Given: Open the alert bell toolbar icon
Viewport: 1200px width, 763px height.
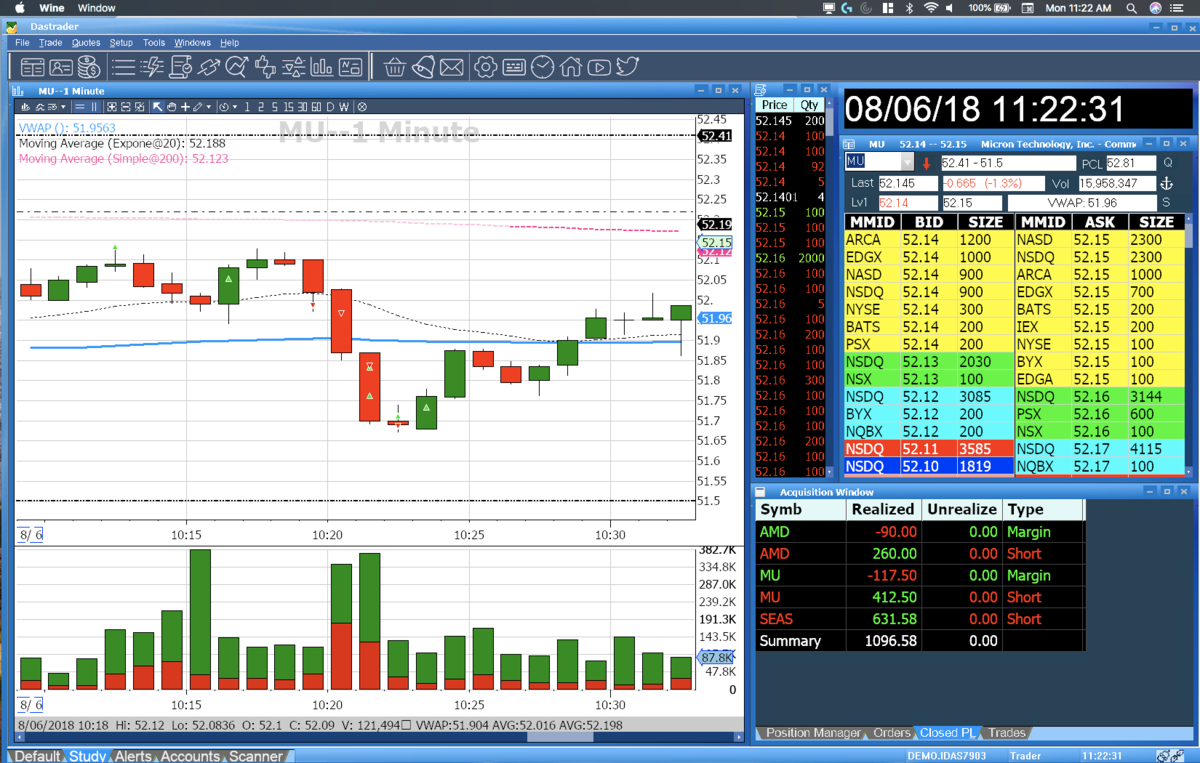Looking at the screenshot, I should 423,67.
